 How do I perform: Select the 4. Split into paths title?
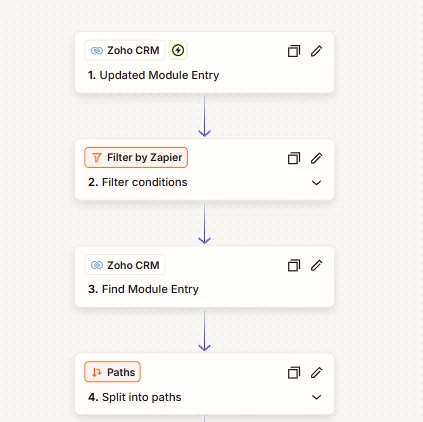click(135, 397)
